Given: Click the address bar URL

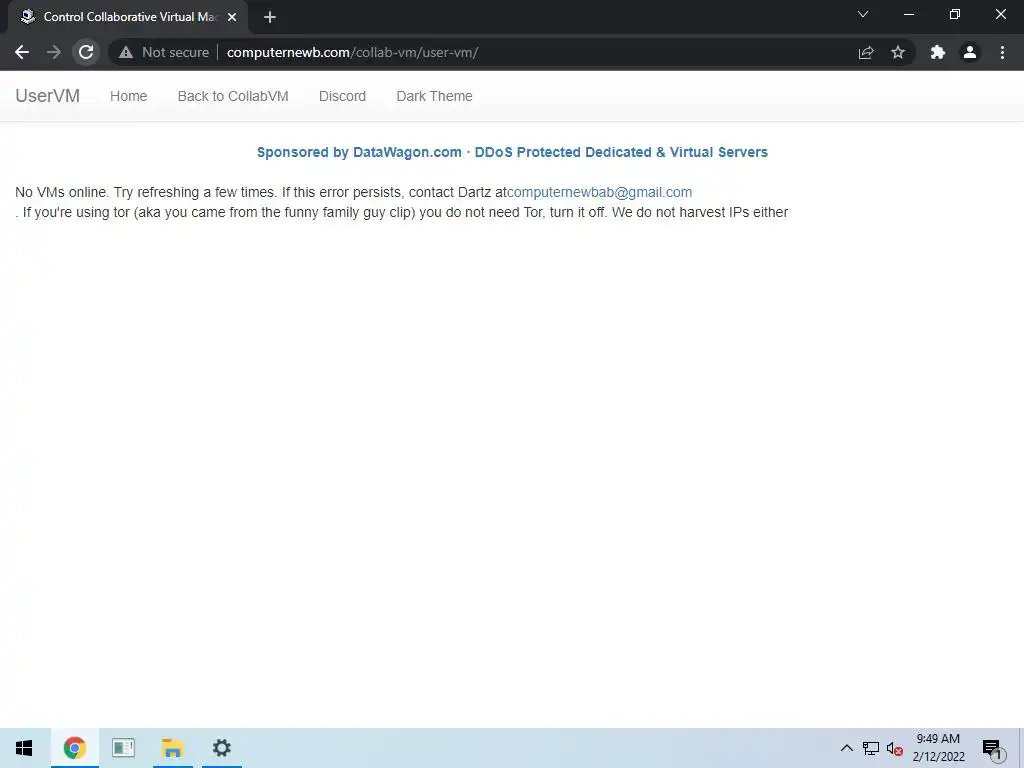Looking at the screenshot, I should pyautogui.click(x=353, y=52).
